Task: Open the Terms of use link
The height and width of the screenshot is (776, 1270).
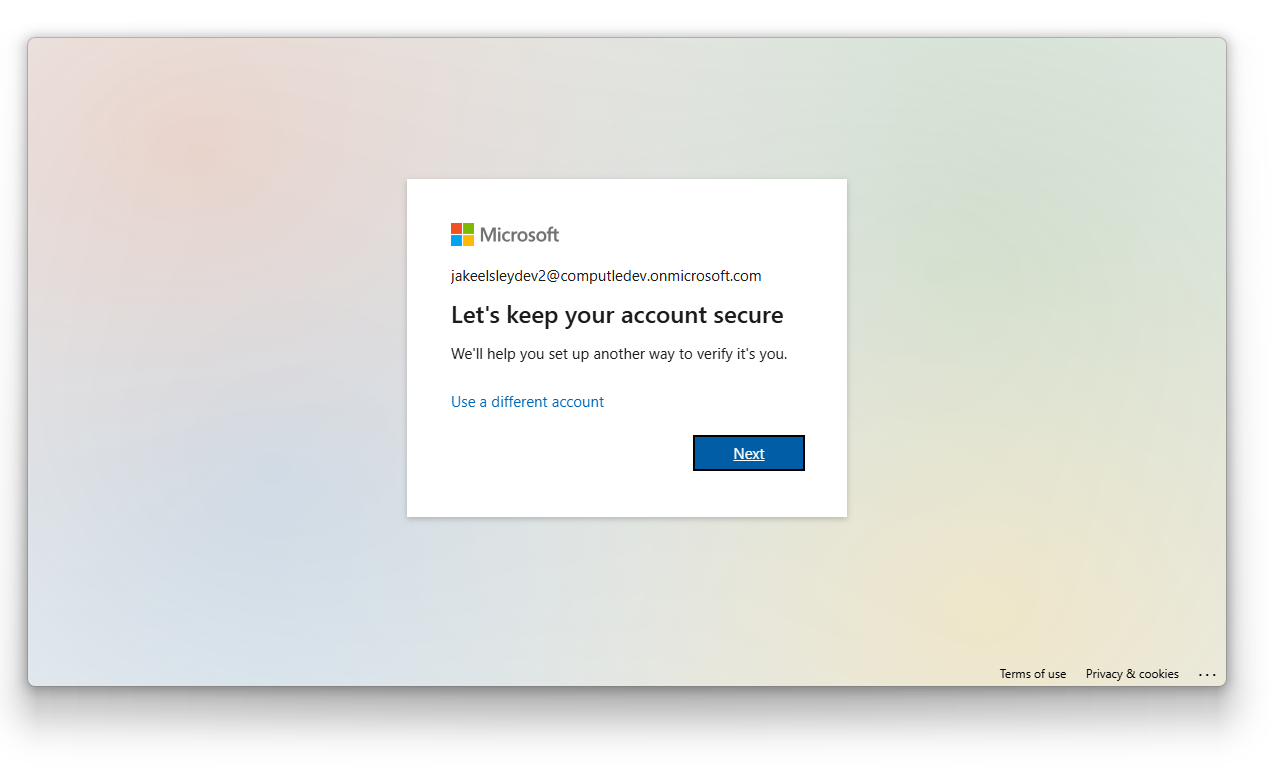Action: click(1032, 674)
